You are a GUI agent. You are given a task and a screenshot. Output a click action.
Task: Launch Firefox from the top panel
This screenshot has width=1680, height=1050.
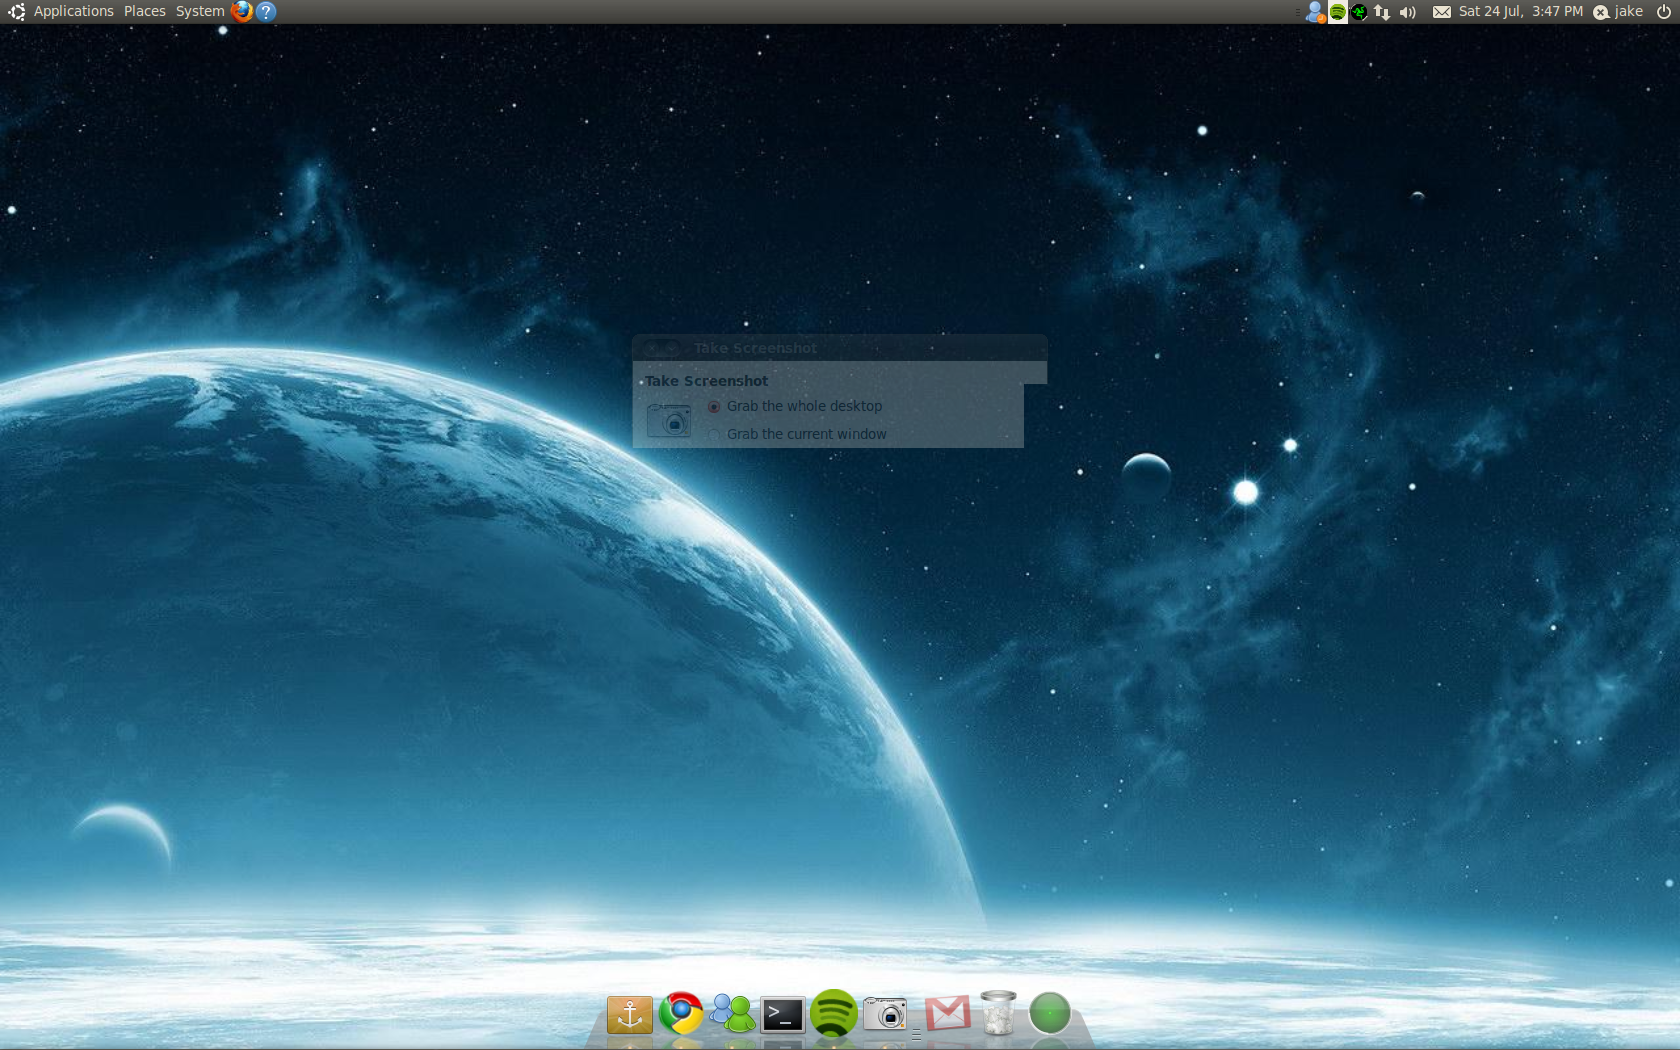click(x=242, y=11)
